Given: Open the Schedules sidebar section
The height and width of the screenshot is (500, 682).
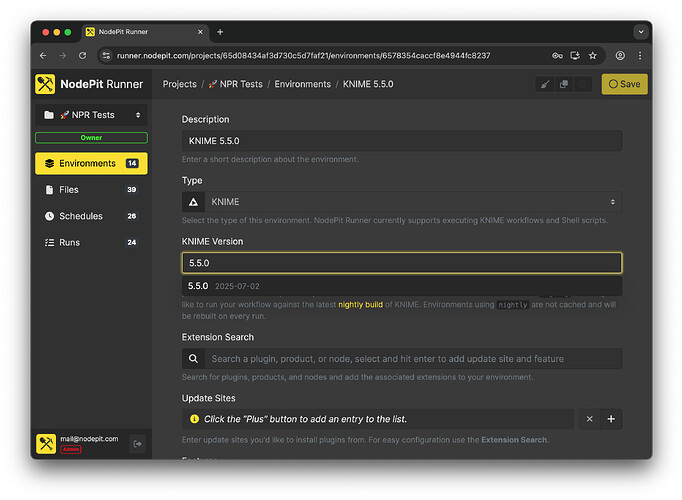Looking at the screenshot, I should (91, 216).
